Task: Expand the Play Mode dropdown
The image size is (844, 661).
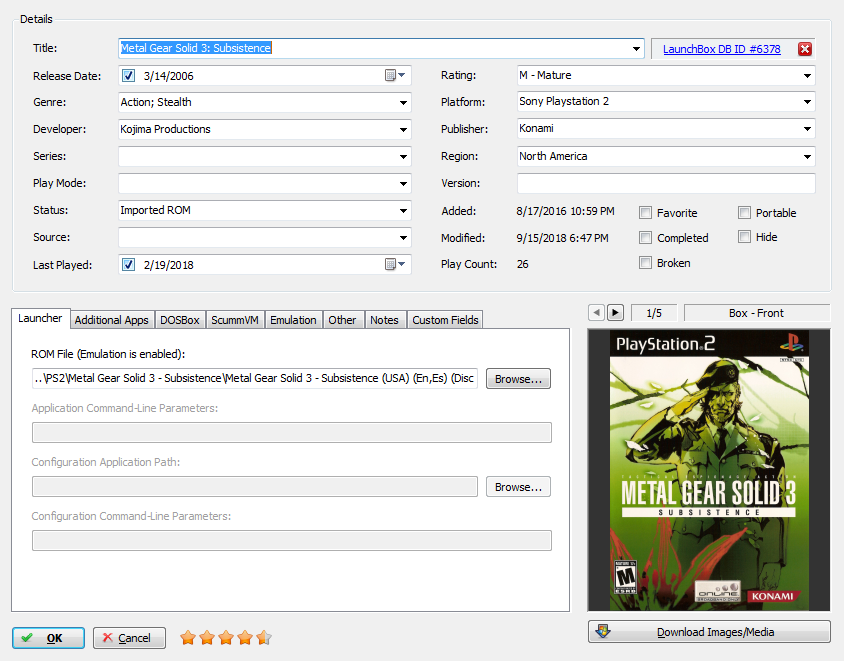Action: coord(403,184)
